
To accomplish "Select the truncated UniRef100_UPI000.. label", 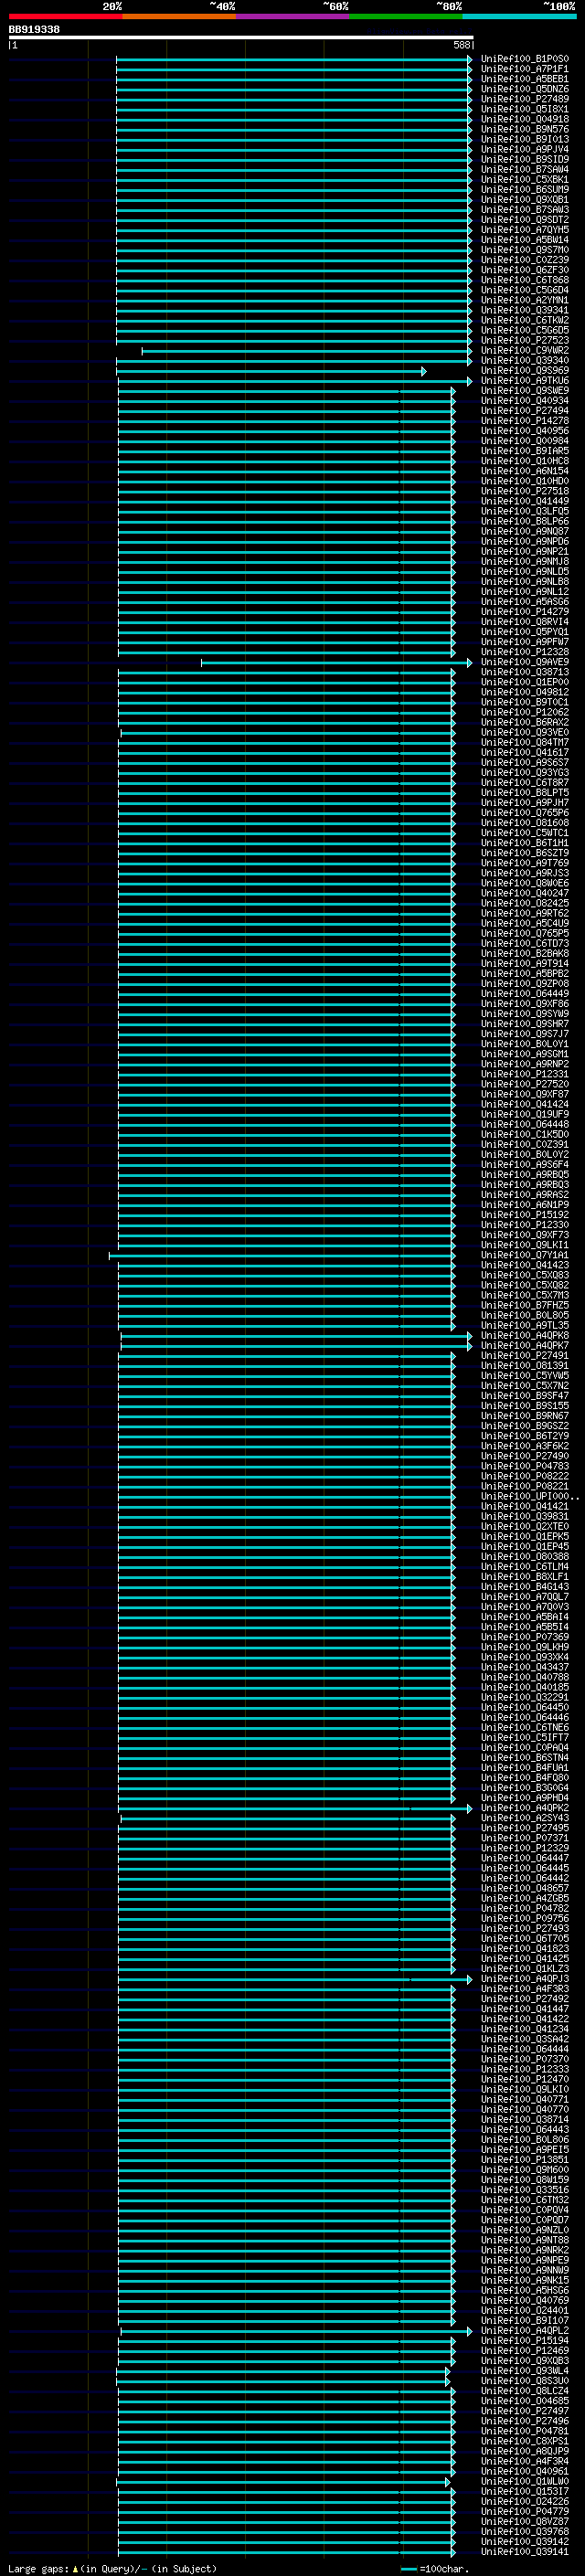I will coord(529,1496).
